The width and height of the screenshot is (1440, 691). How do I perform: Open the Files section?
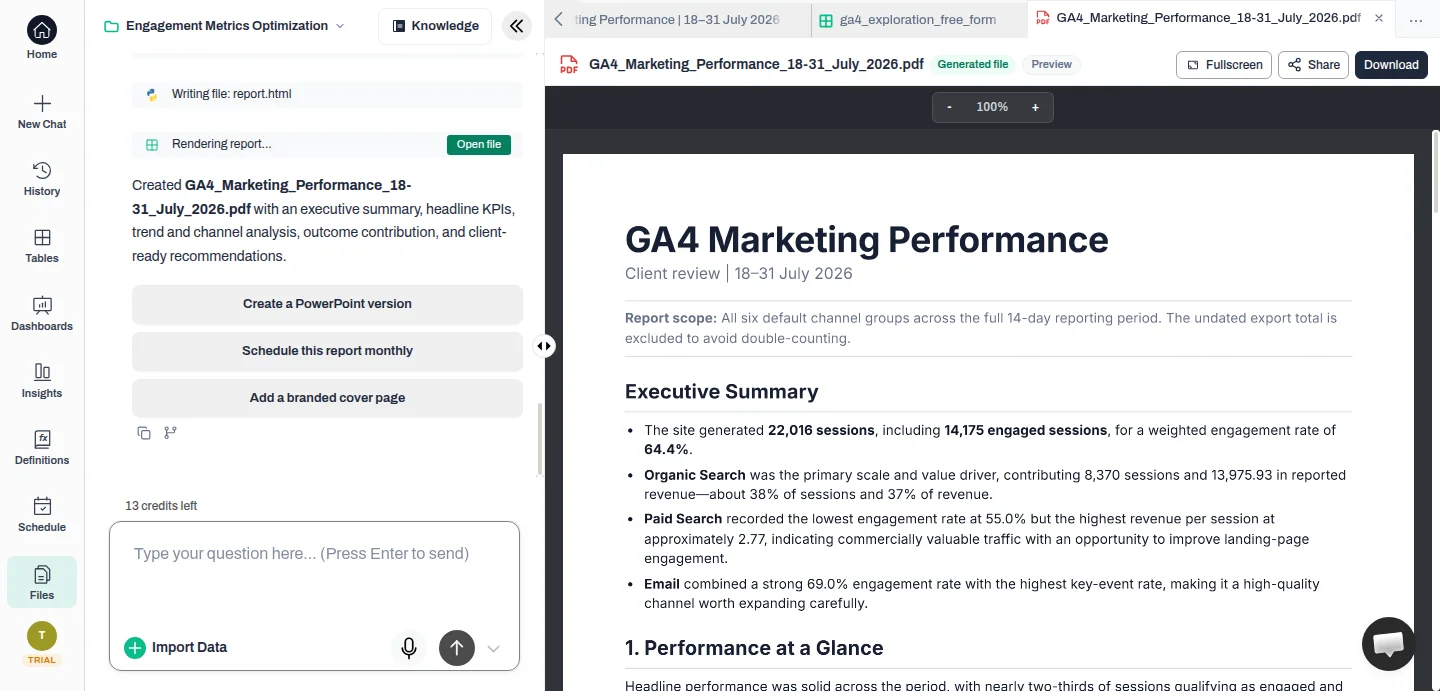pyautogui.click(x=42, y=582)
